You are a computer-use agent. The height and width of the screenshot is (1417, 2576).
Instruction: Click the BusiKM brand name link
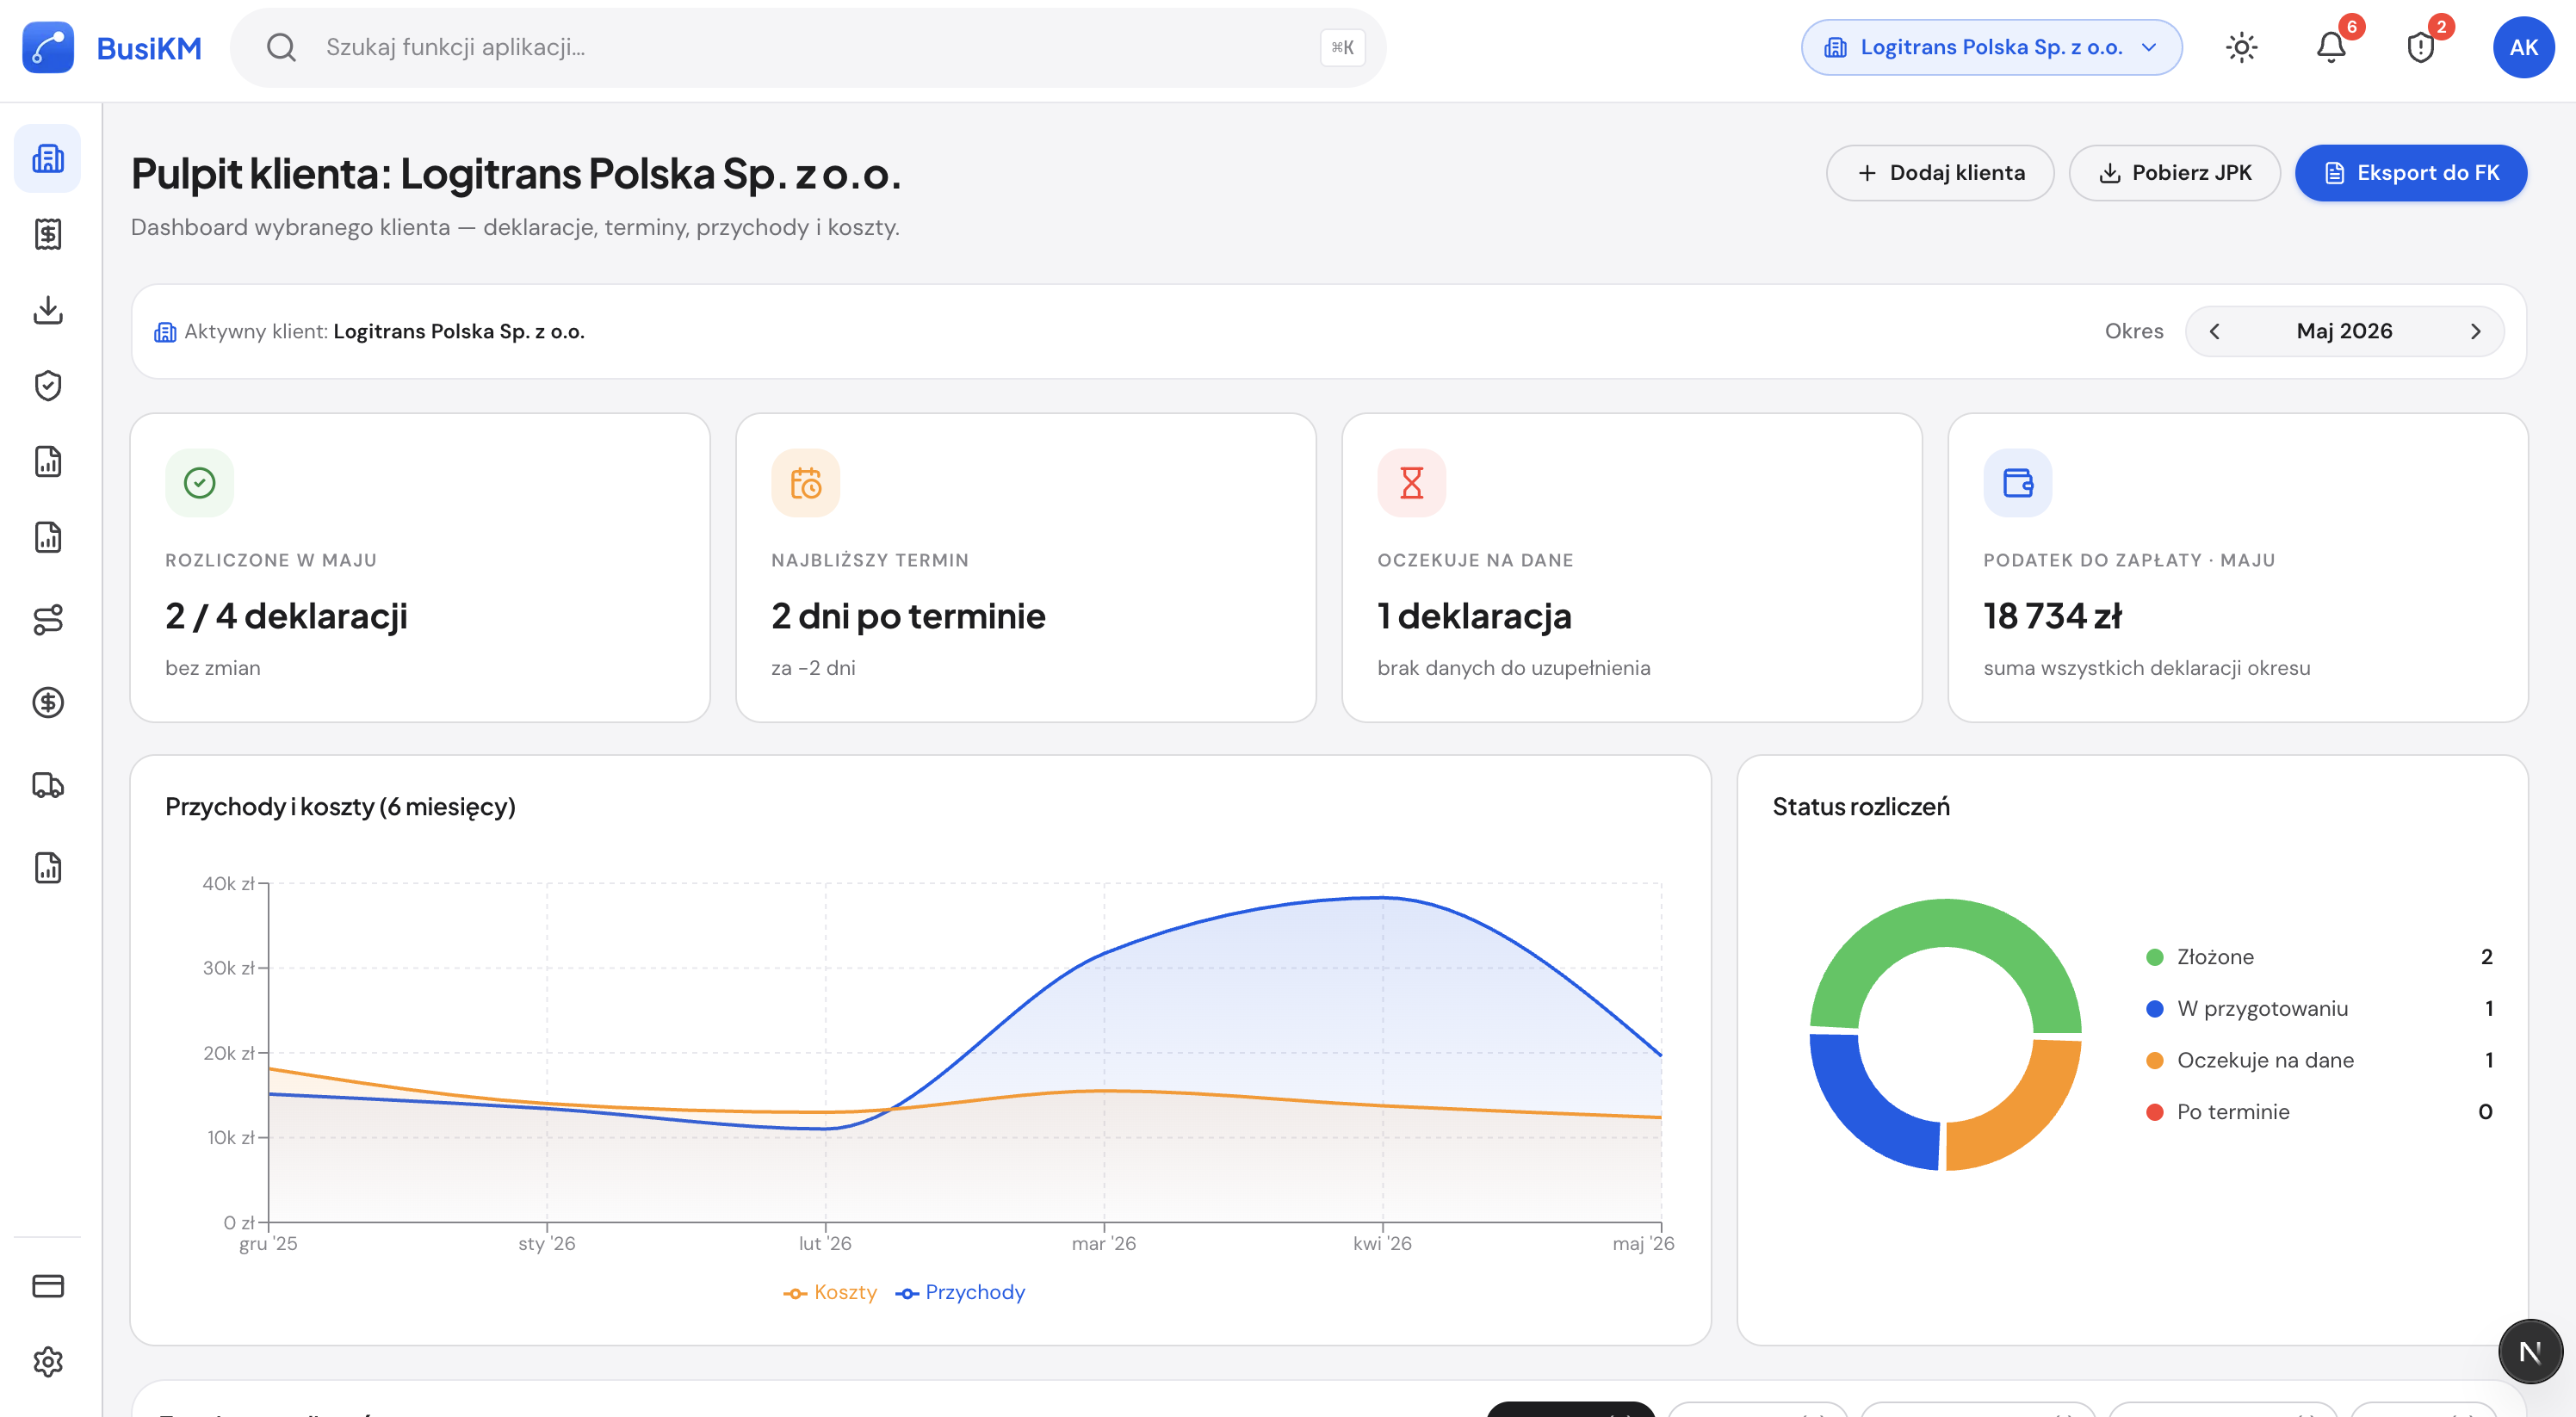click(149, 48)
